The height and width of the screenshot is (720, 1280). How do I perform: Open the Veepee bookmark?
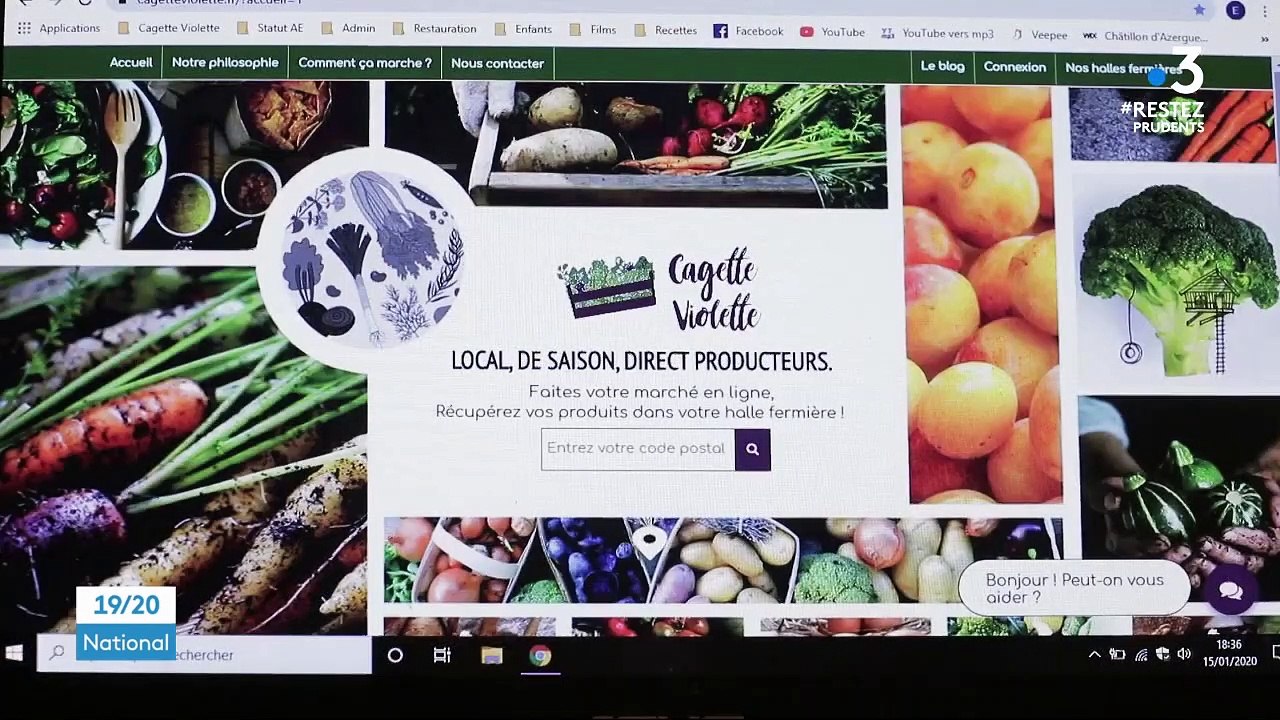[x=1039, y=35]
